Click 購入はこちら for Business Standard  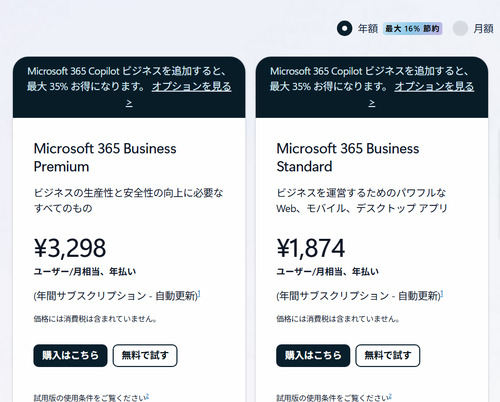(313, 355)
